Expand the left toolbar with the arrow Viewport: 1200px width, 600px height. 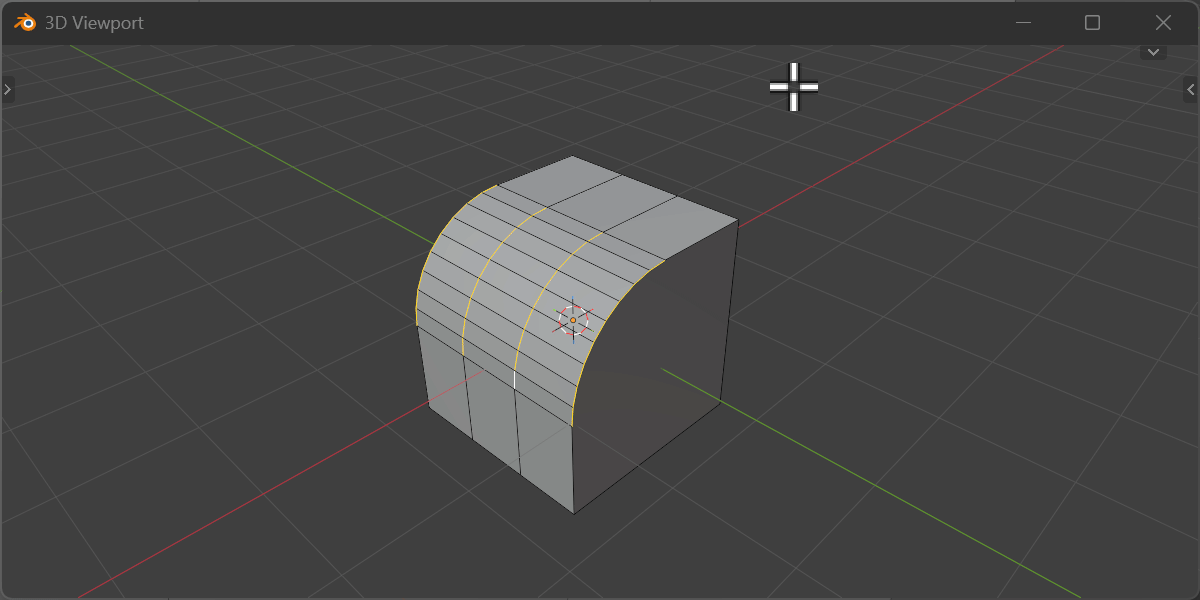7,90
